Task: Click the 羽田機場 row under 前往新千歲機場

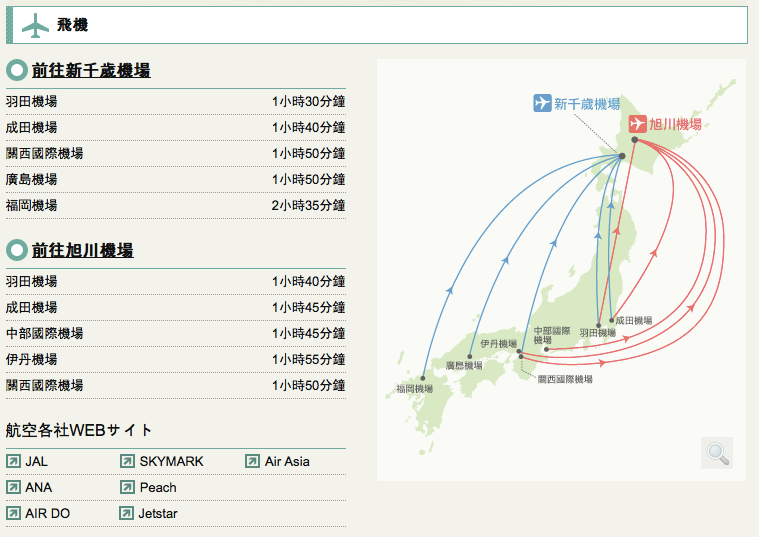Action: [x=175, y=101]
